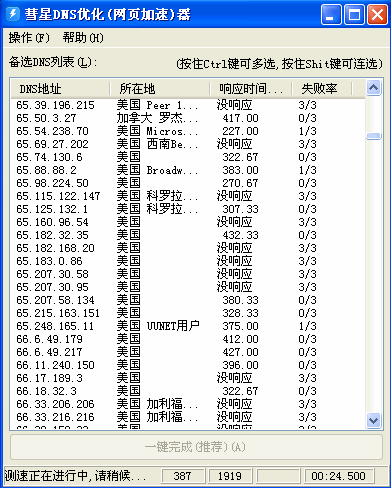Click response time 270.67 value
Viewport: 391px width, 488px height.
coord(240,183)
